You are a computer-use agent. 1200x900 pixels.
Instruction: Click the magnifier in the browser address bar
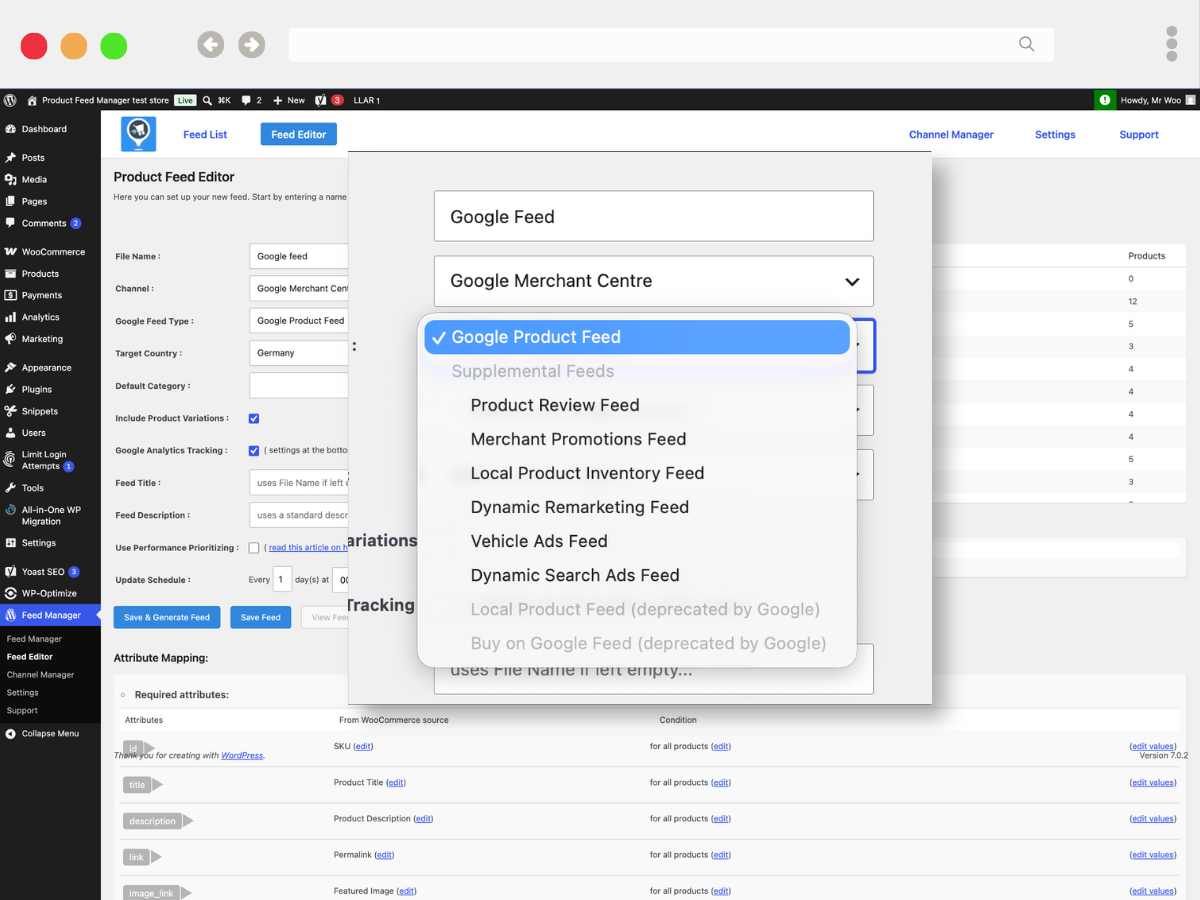pyautogui.click(x=1026, y=43)
